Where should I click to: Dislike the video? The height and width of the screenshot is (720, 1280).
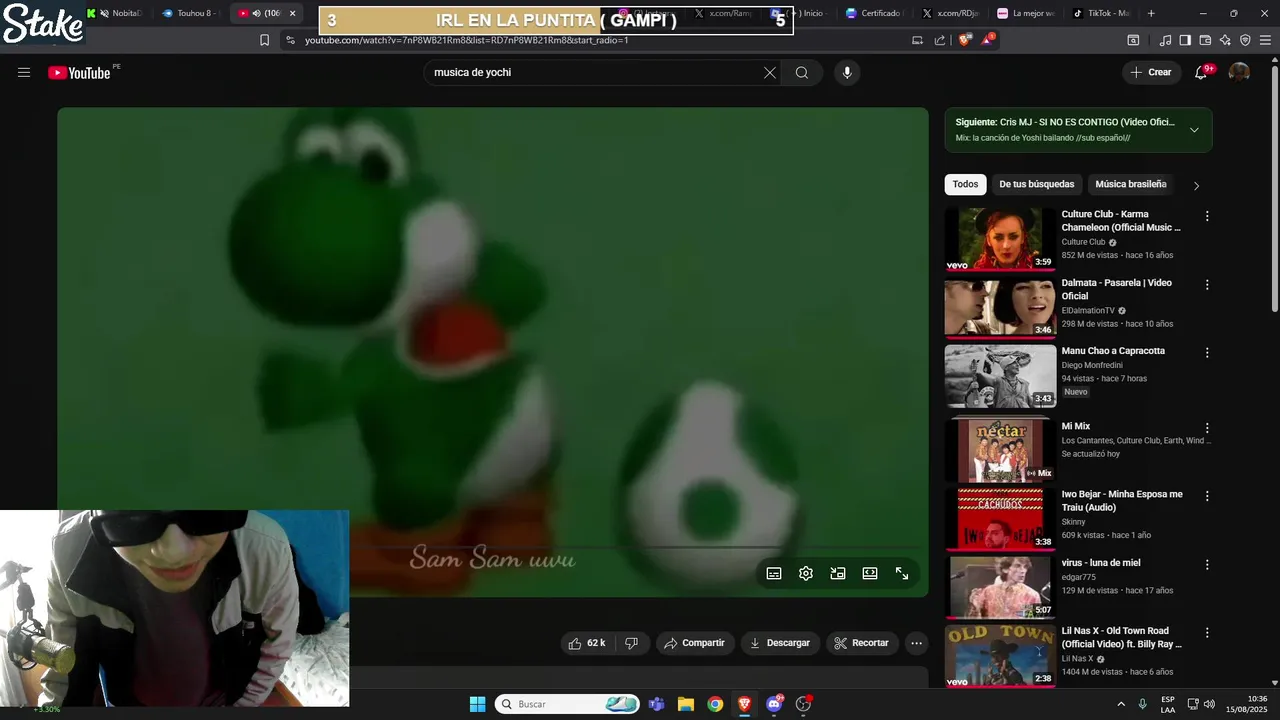(x=631, y=643)
